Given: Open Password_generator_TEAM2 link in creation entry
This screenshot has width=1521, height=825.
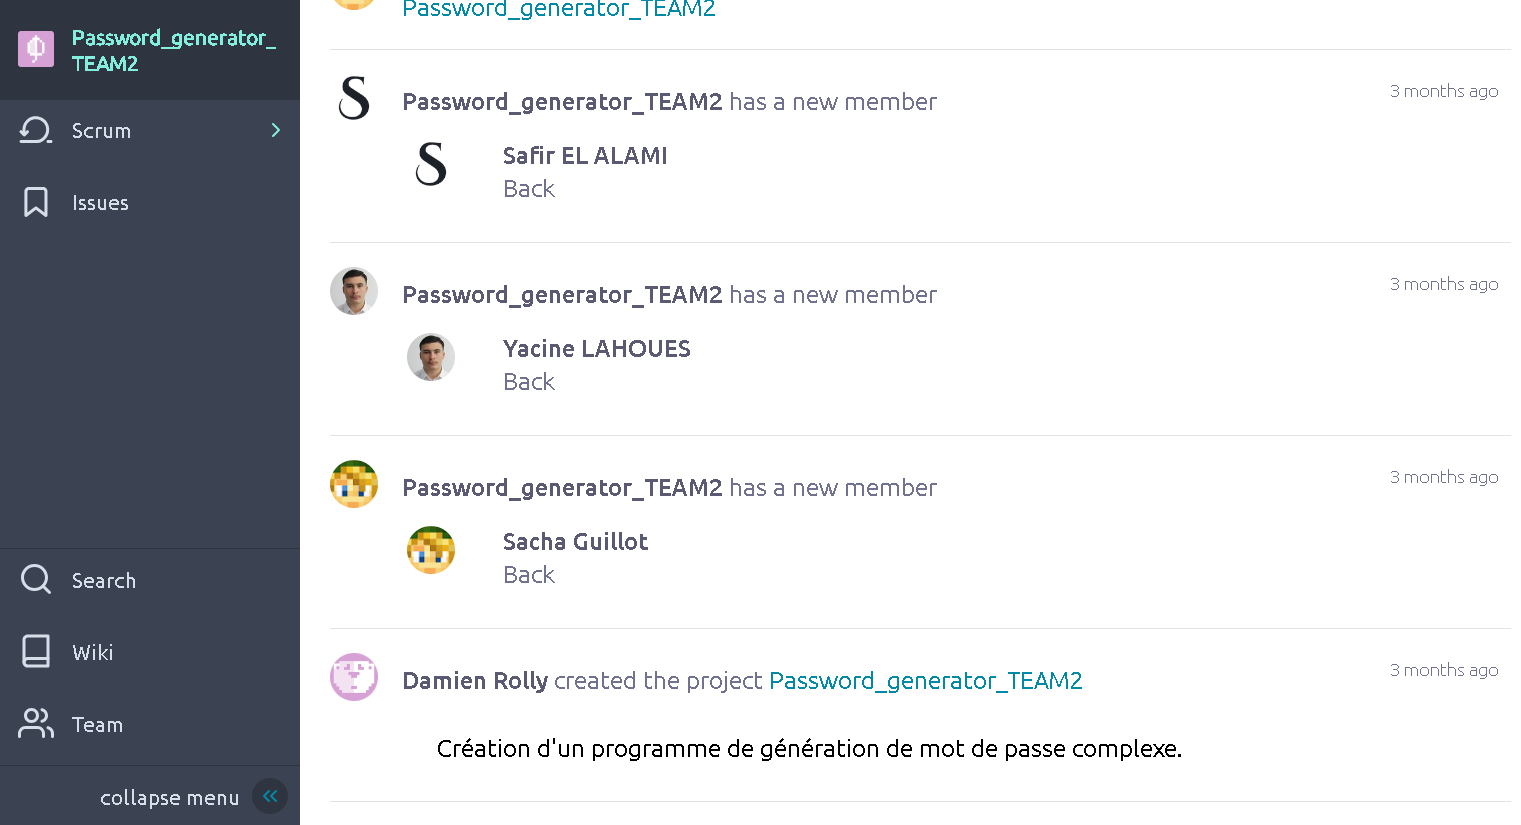Looking at the screenshot, I should 925,681.
